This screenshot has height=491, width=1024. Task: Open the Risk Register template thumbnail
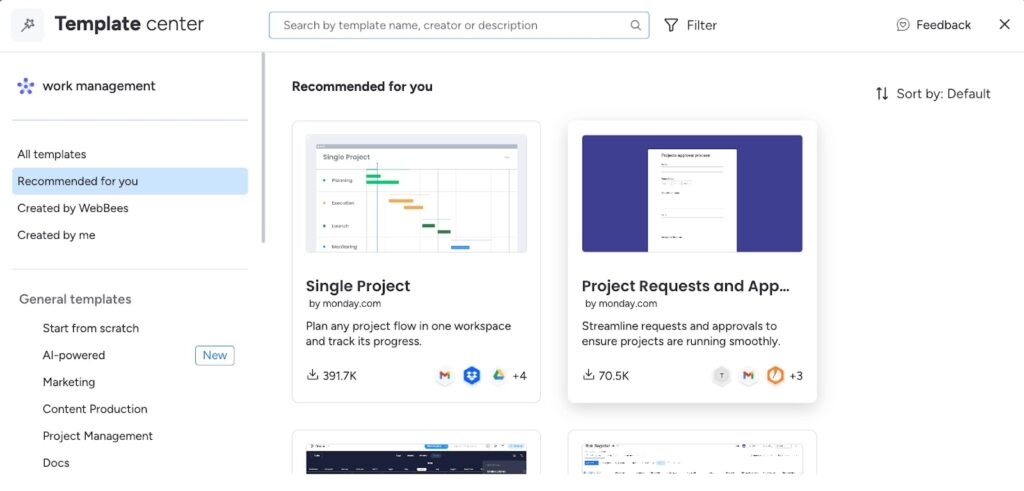(x=692, y=459)
